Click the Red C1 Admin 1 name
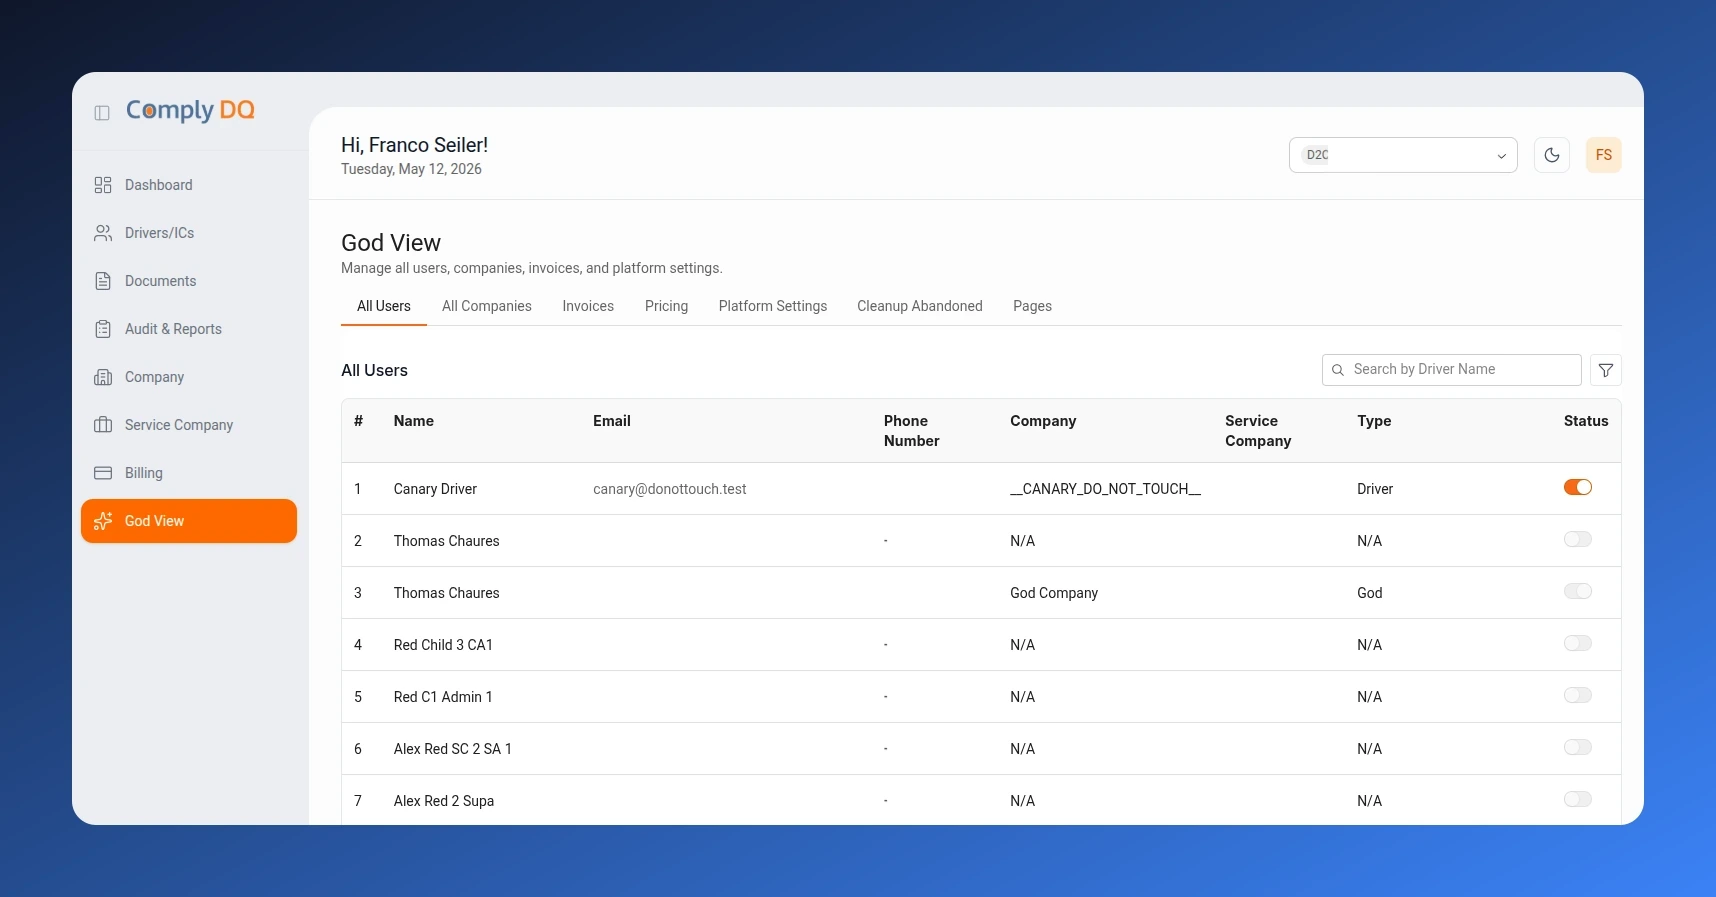 point(443,697)
